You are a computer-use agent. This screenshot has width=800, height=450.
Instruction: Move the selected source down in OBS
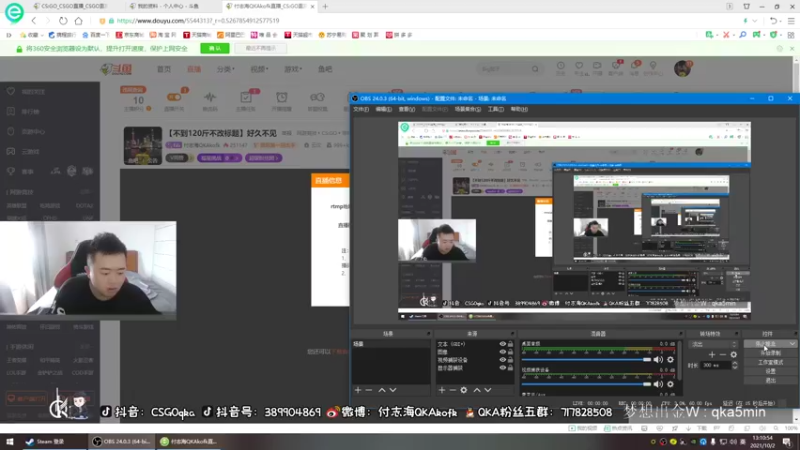point(488,390)
